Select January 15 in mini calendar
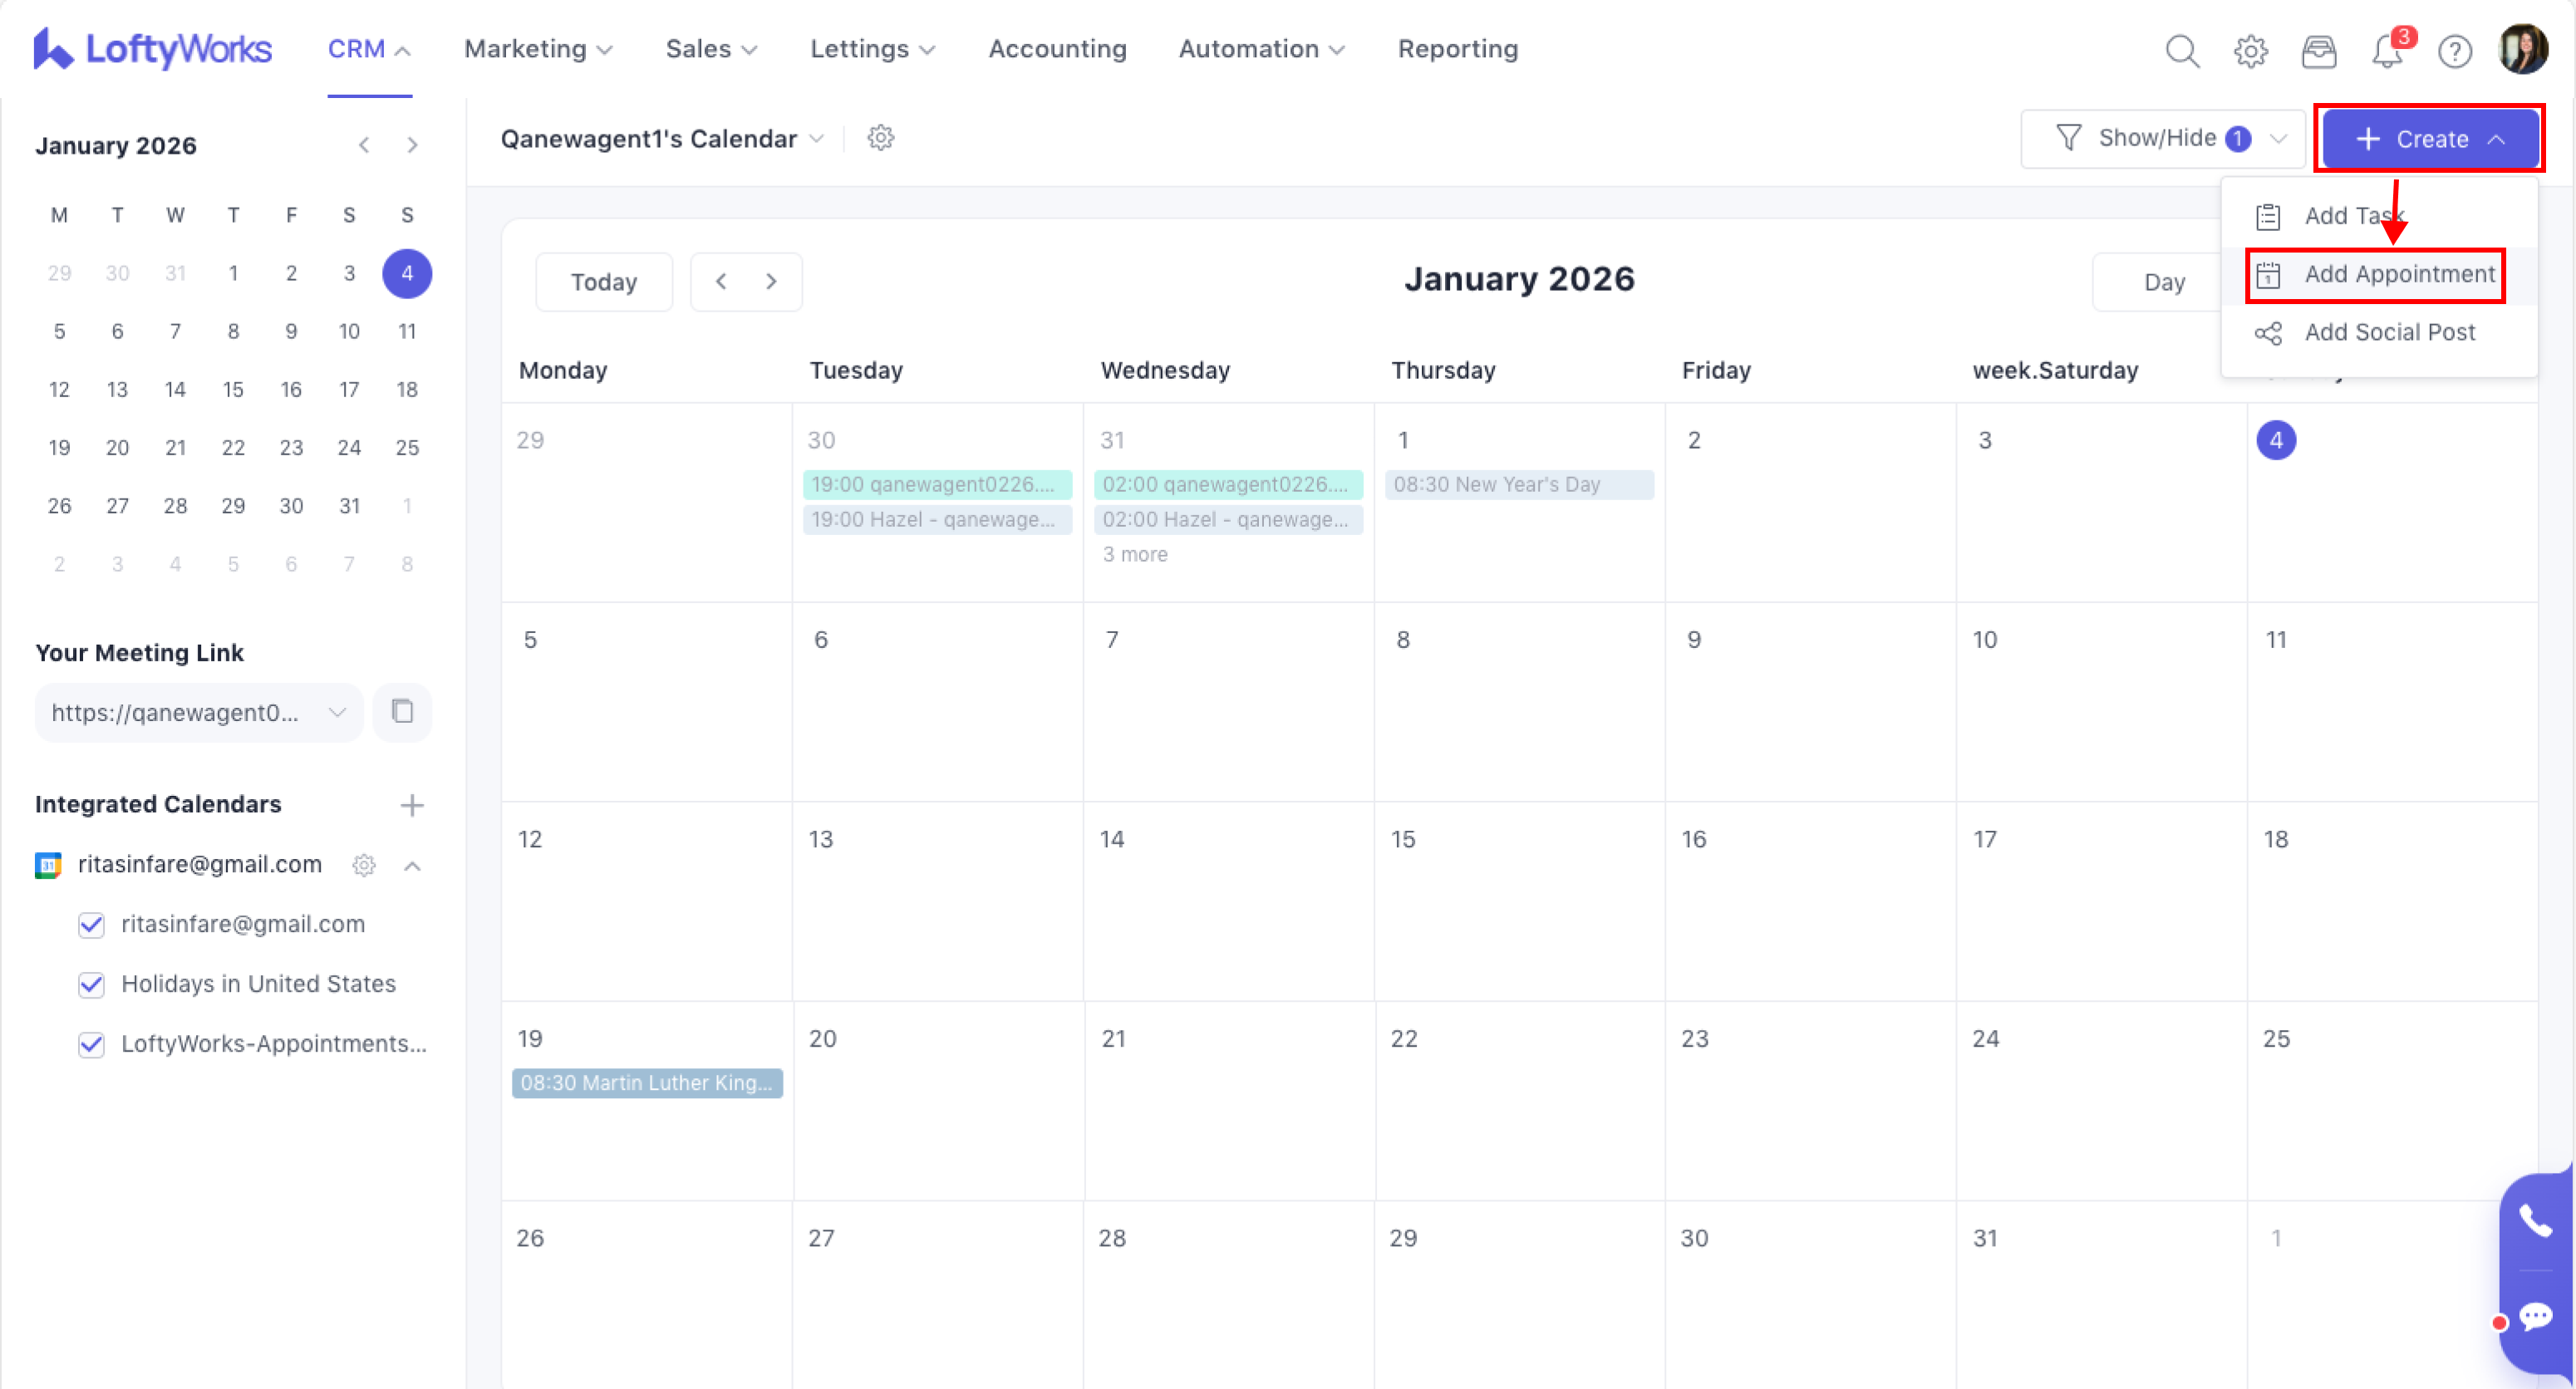 tap(233, 389)
